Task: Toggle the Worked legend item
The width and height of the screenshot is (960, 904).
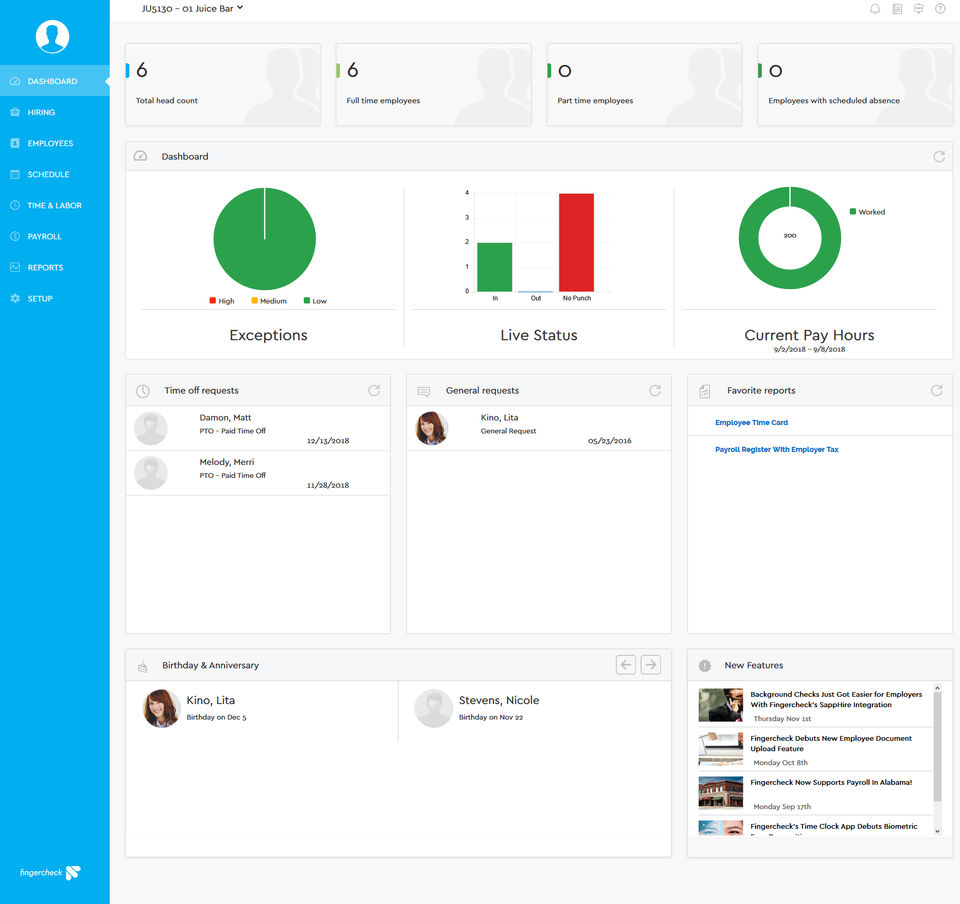Action: (x=867, y=212)
